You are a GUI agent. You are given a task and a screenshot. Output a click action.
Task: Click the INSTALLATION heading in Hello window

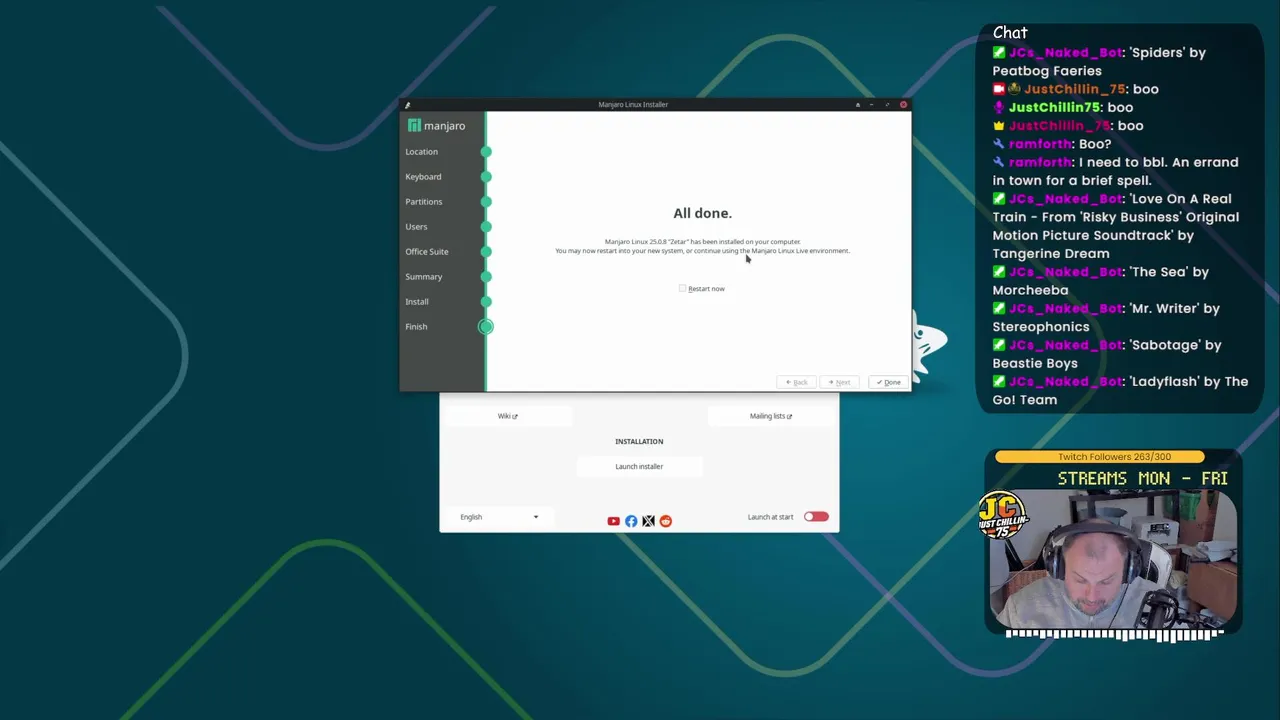[639, 441]
